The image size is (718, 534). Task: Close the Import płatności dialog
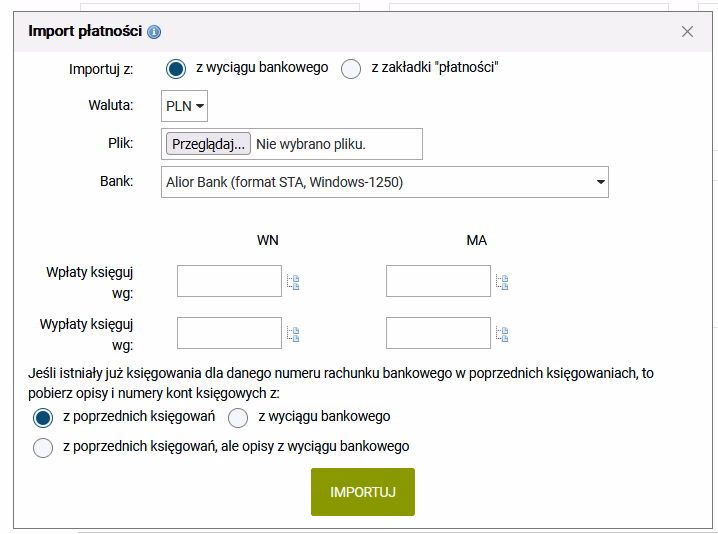pyautogui.click(x=687, y=31)
